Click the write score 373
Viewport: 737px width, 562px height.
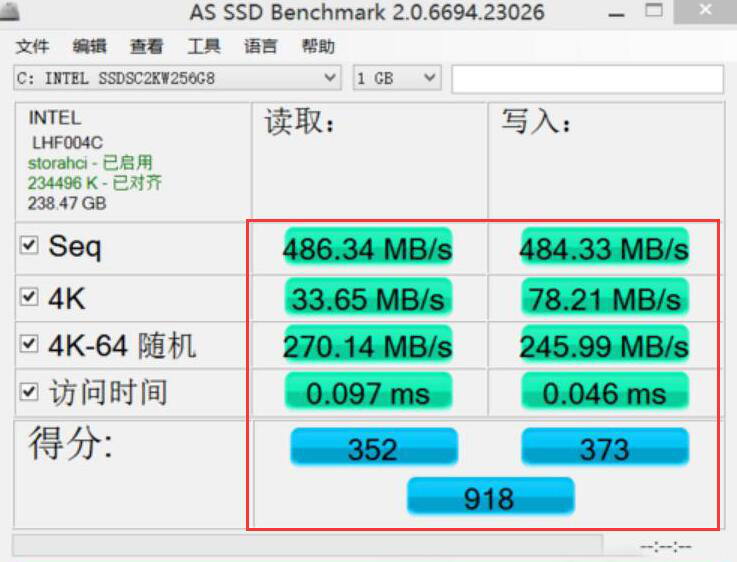[605, 447]
